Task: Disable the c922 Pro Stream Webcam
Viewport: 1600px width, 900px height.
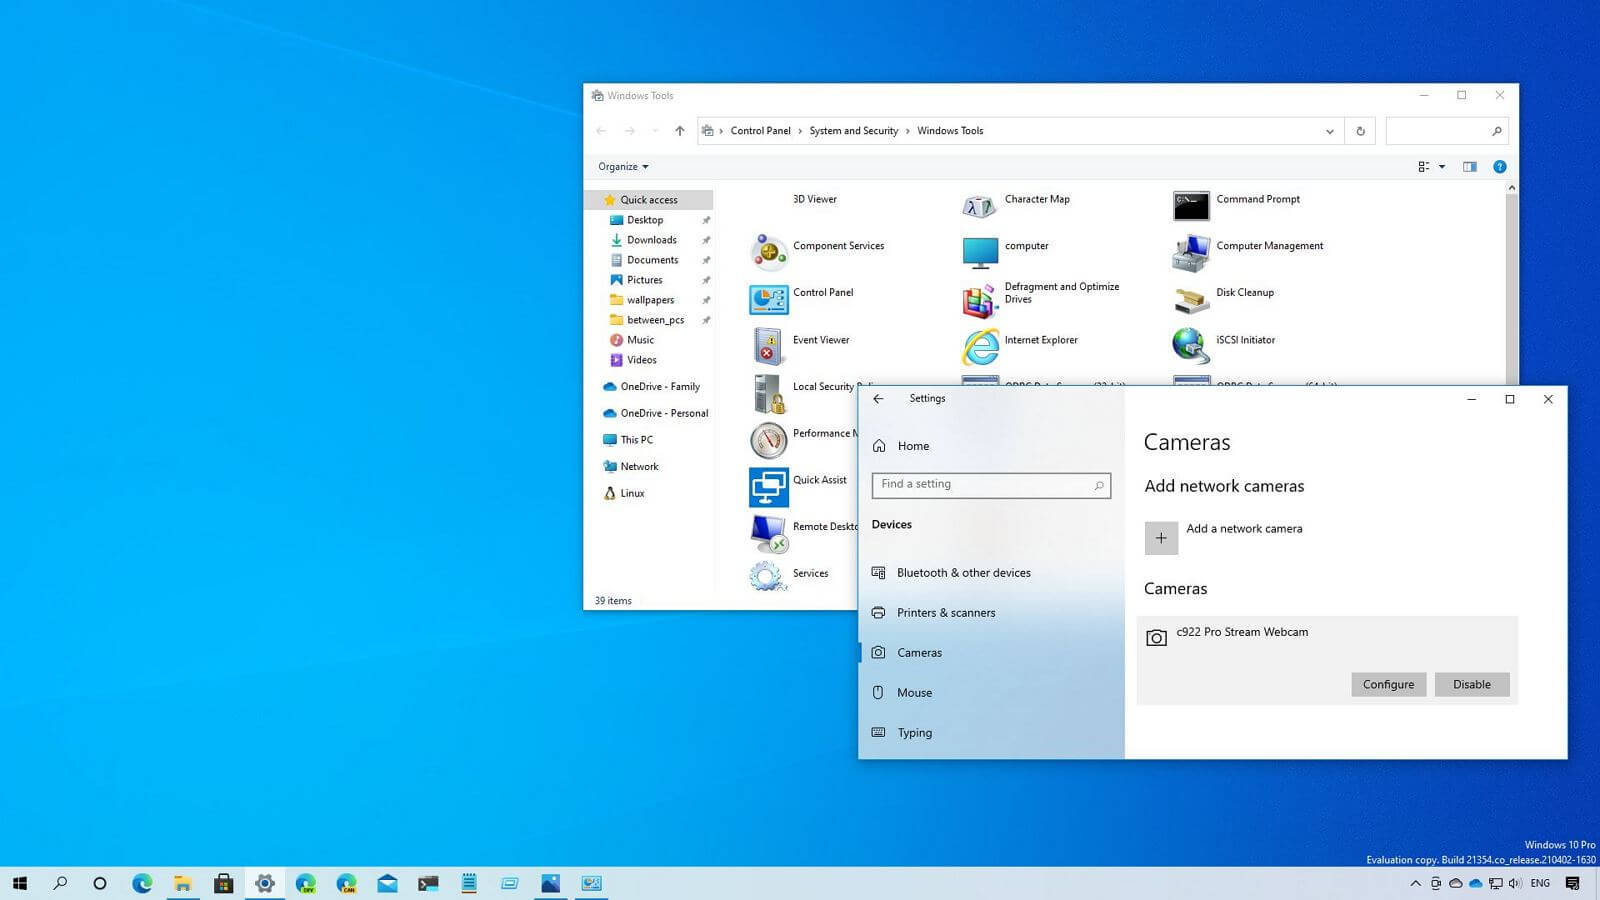Action: tap(1471, 684)
